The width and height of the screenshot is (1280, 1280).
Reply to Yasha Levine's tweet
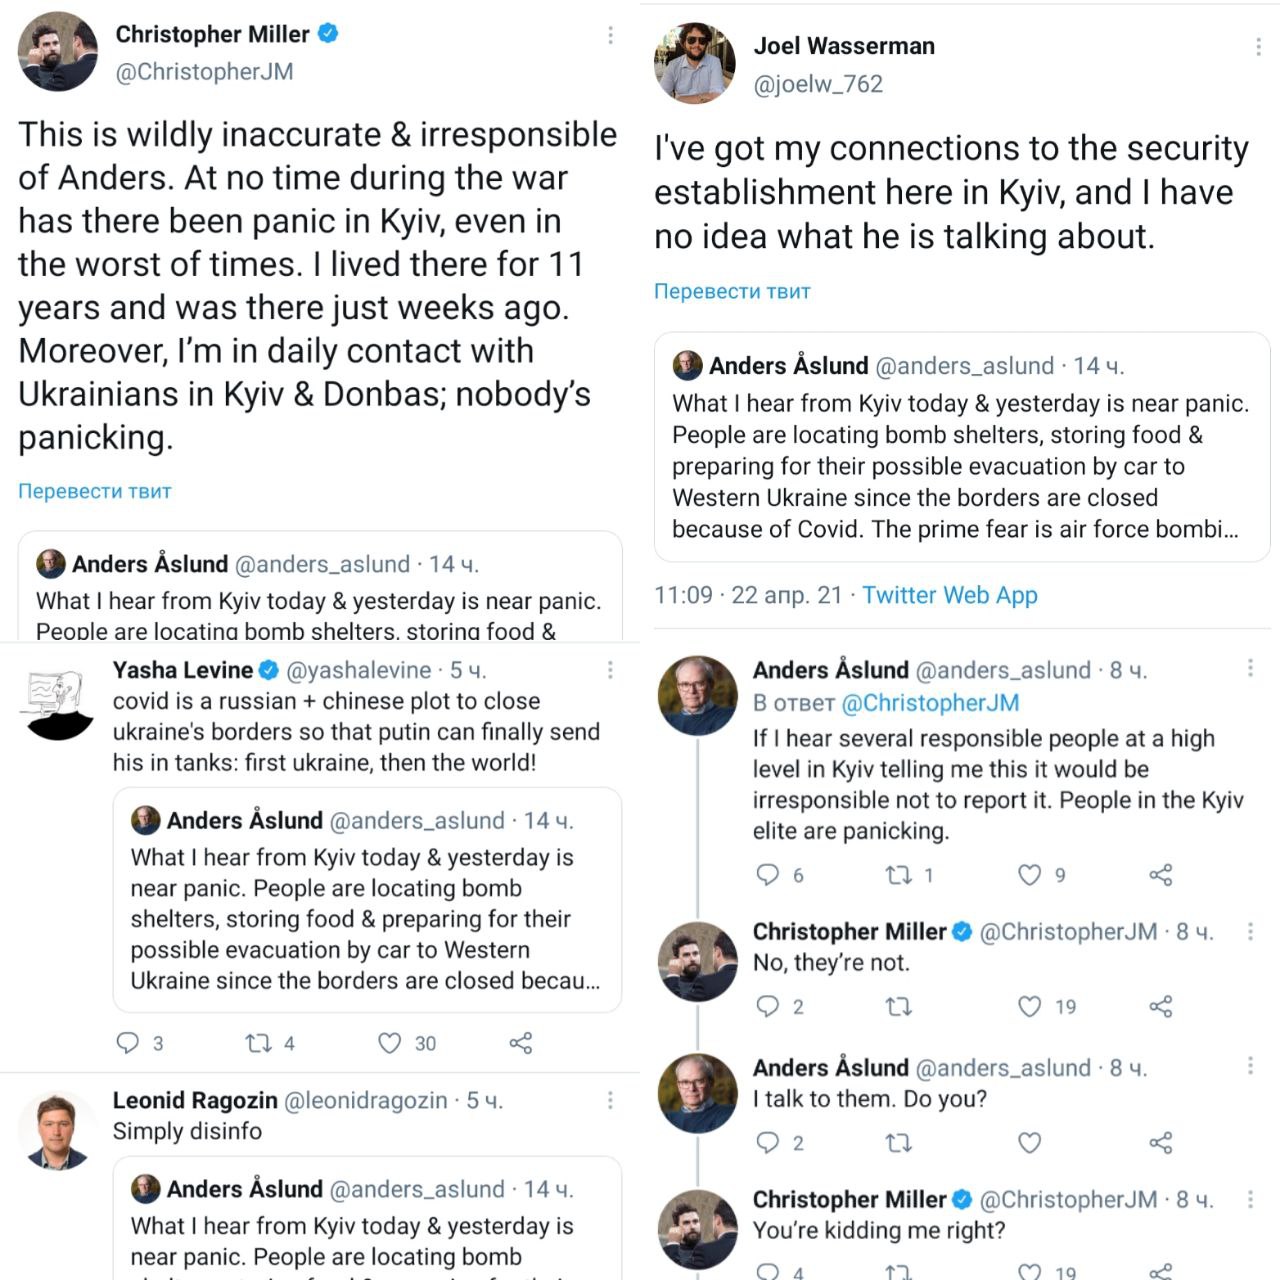click(128, 1043)
